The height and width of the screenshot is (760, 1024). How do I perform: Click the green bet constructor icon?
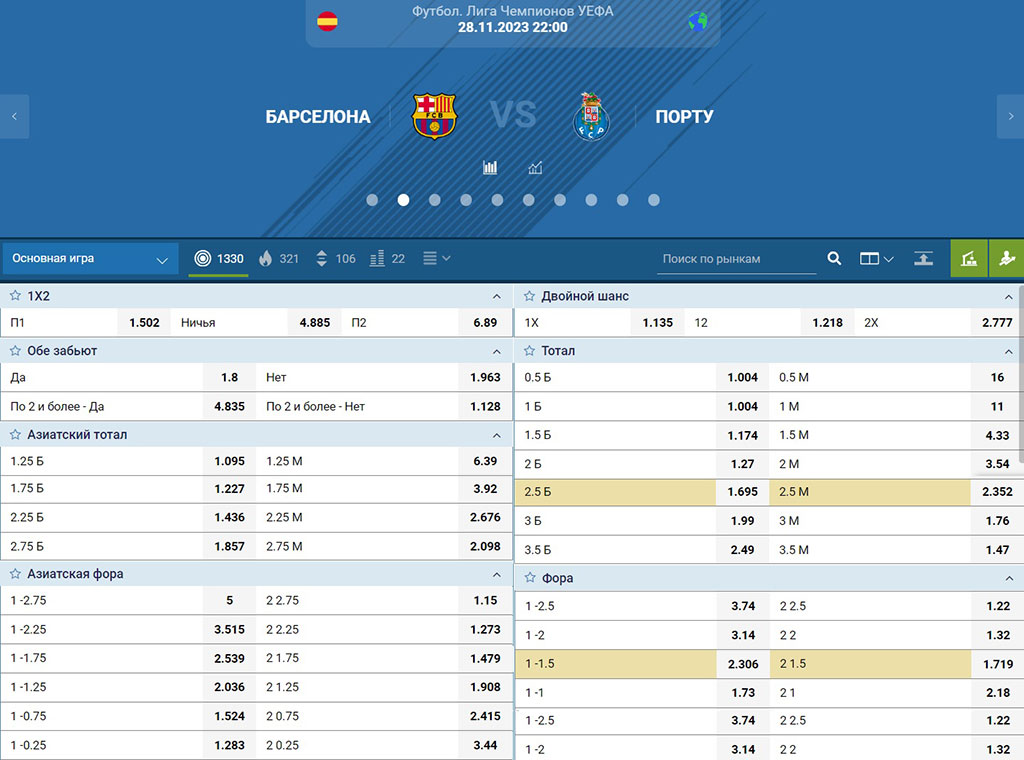(968, 259)
